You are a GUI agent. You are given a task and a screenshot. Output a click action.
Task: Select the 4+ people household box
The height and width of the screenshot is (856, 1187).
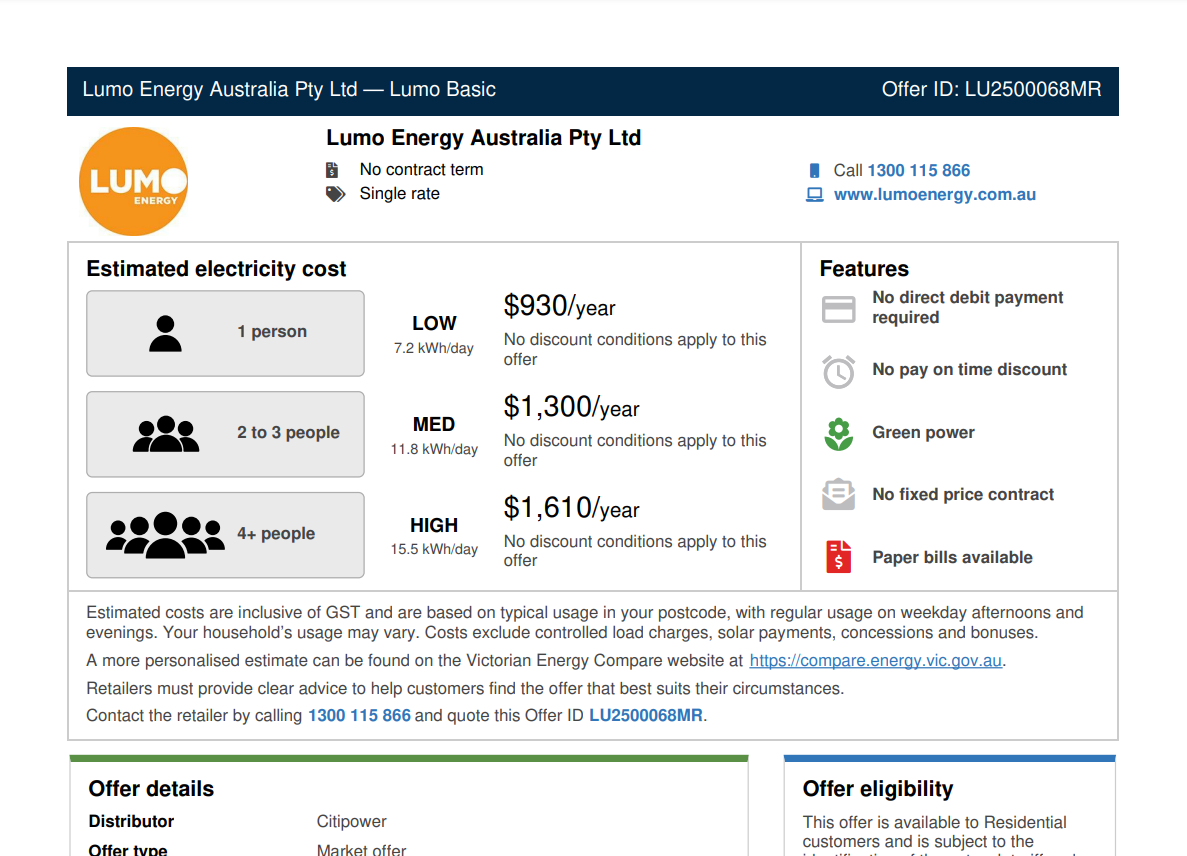click(226, 535)
